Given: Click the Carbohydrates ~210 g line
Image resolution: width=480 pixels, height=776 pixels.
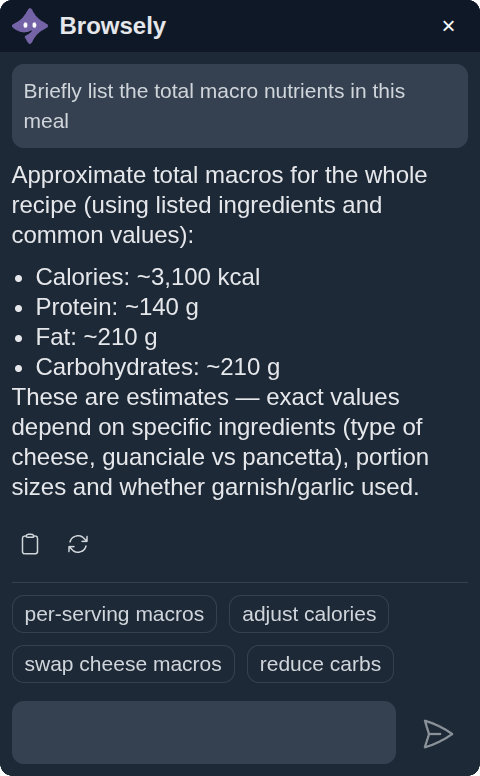Looking at the screenshot, I should point(157,367).
